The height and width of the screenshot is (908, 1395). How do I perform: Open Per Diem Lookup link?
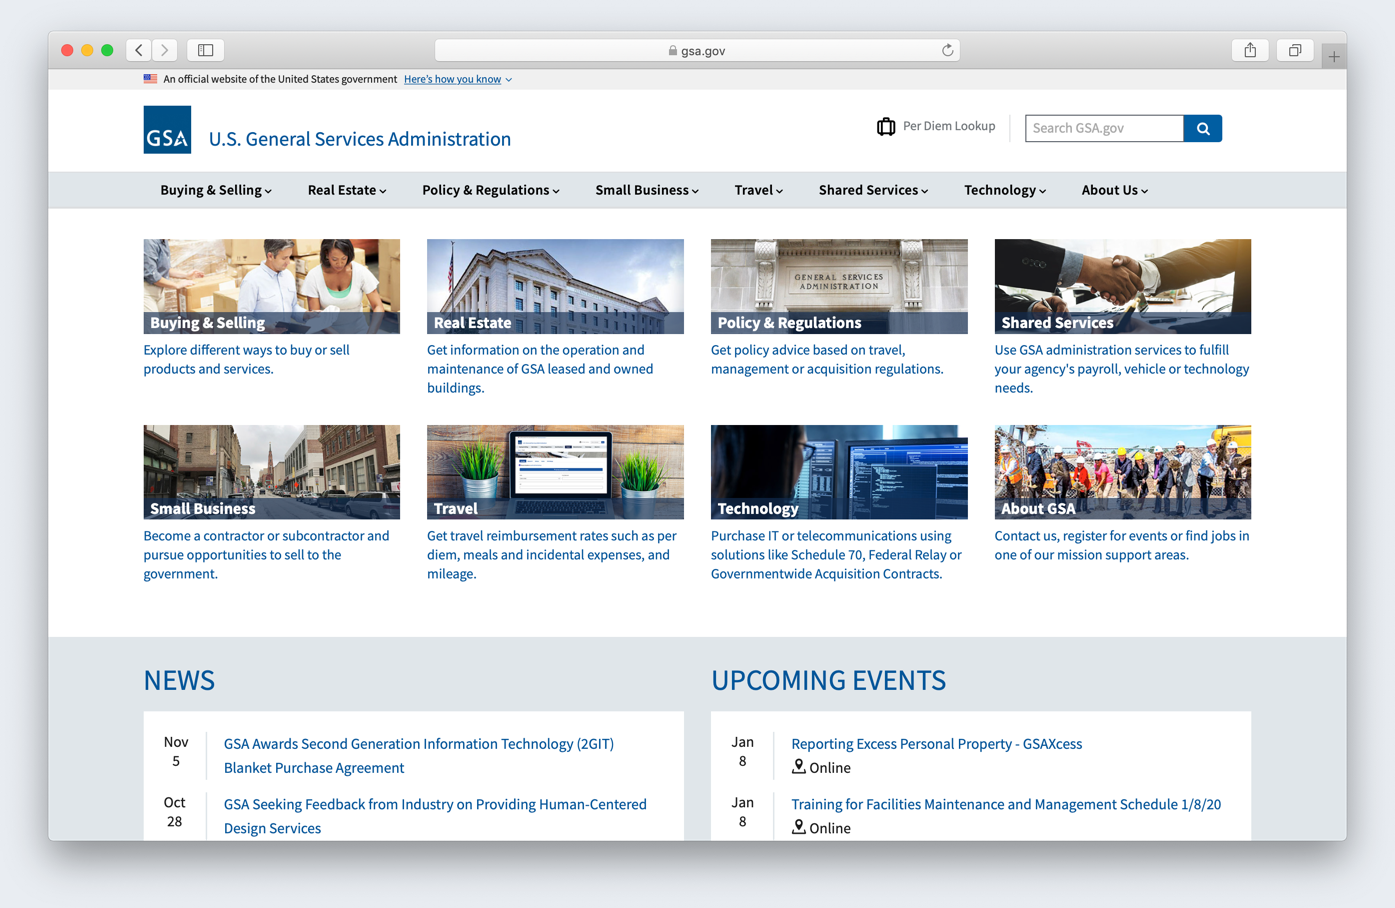point(948,126)
